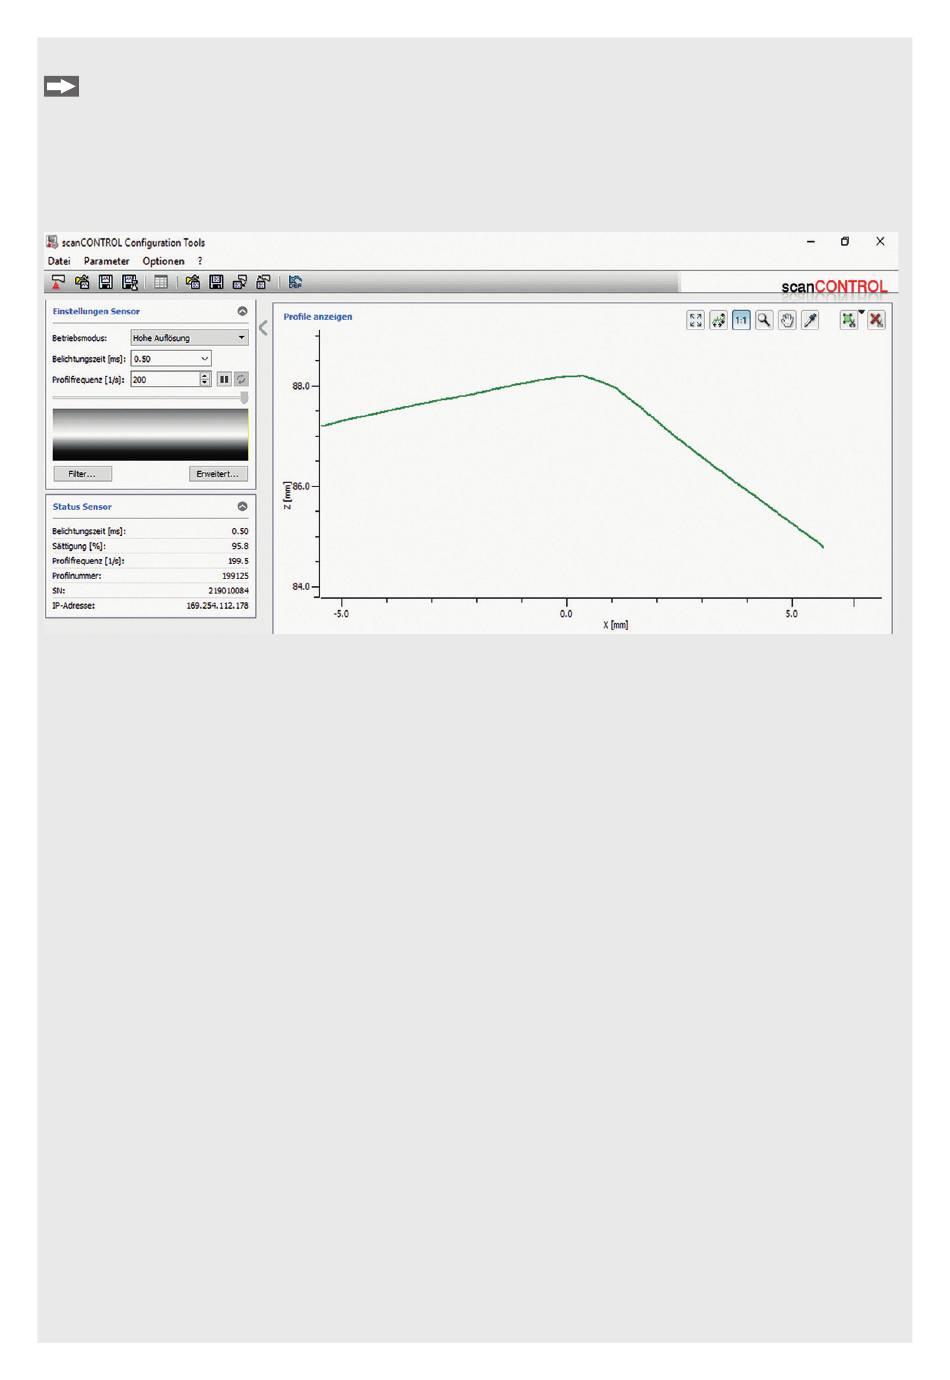
Task: Click the Profilfrequenz spinner arrows
Action: (x=205, y=379)
